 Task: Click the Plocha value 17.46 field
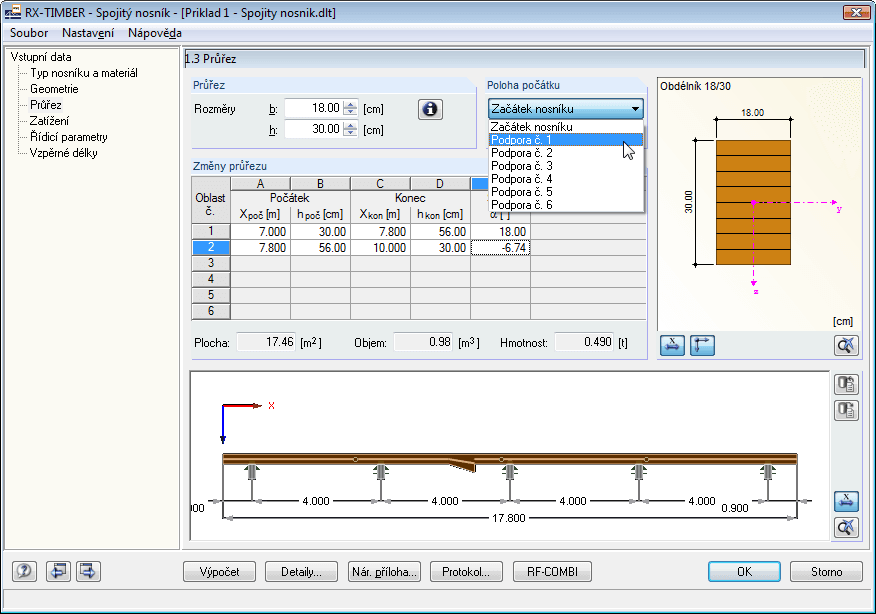pyautogui.click(x=266, y=342)
